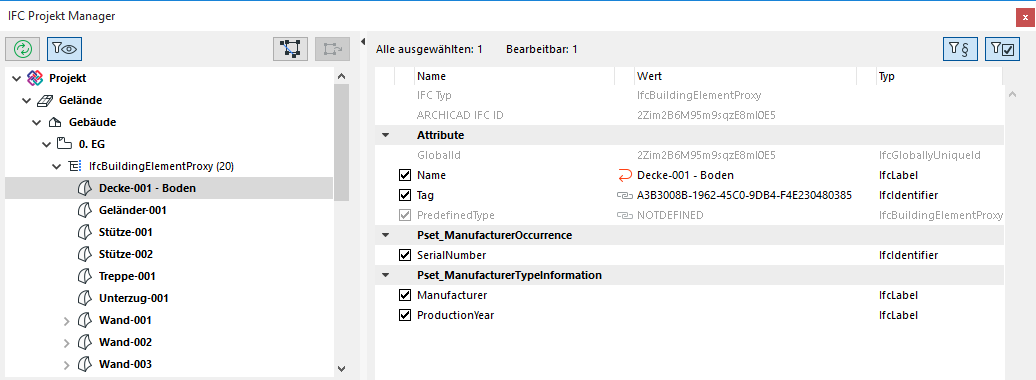The height and width of the screenshot is (380, 1036).
Task: Uncheck the Manufacturer checkbox
Action: pos(405,295)
